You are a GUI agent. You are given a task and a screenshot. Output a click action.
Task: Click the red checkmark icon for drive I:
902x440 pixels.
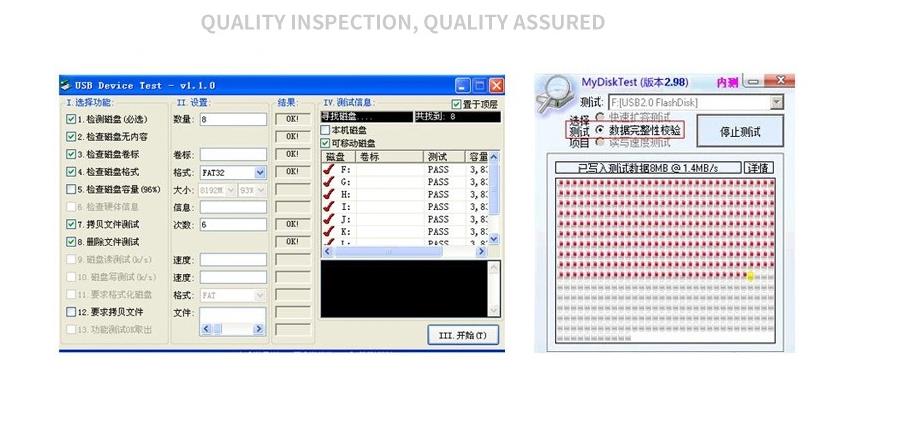(329, 206)
